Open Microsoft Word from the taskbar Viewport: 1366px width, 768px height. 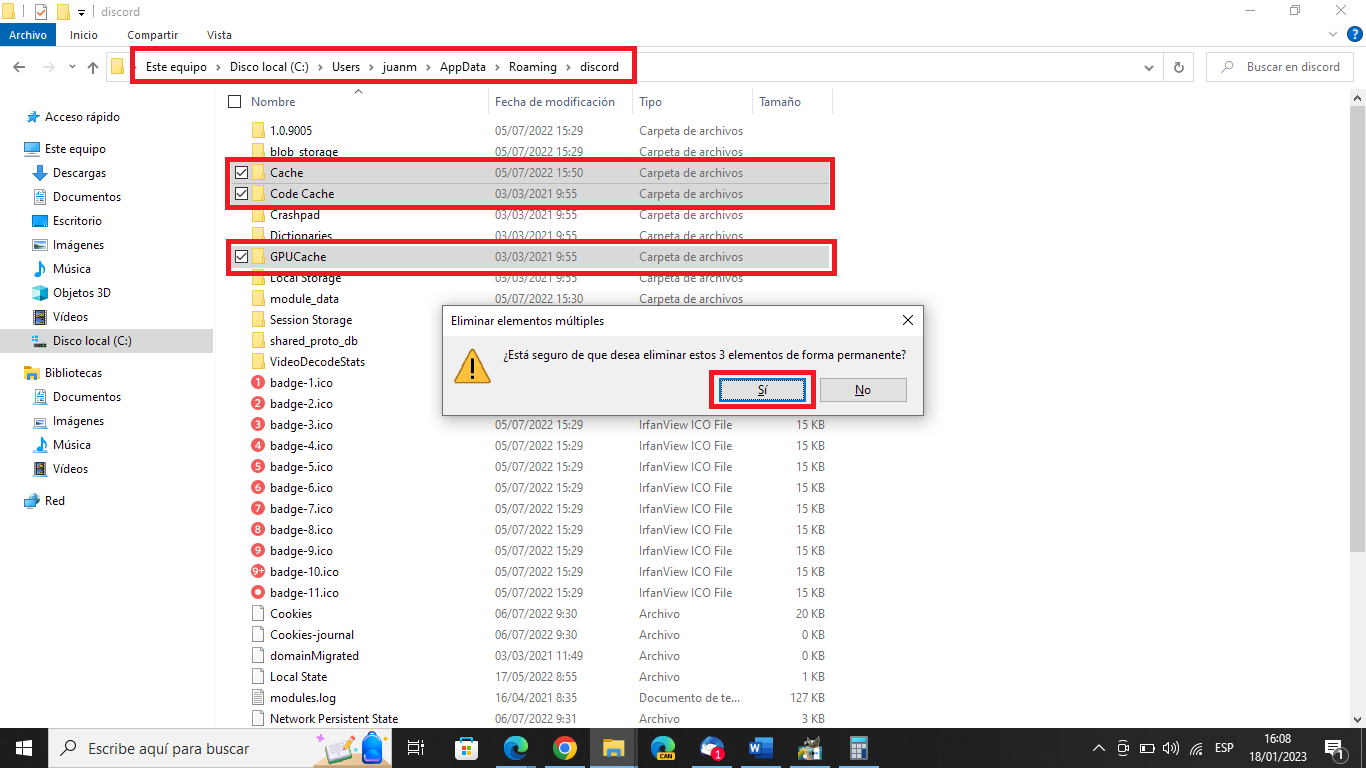click(x=761, y=747)
